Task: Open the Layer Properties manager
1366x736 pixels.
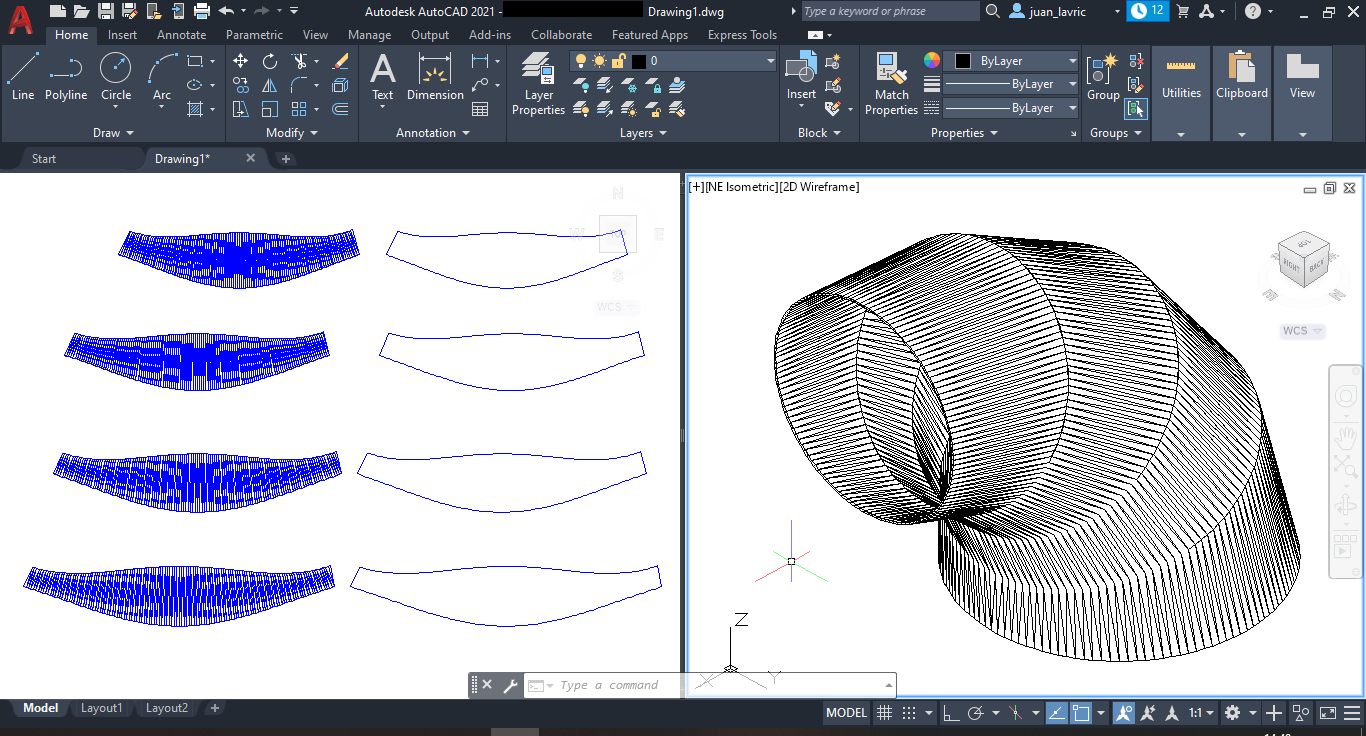Action: (539, 84)
